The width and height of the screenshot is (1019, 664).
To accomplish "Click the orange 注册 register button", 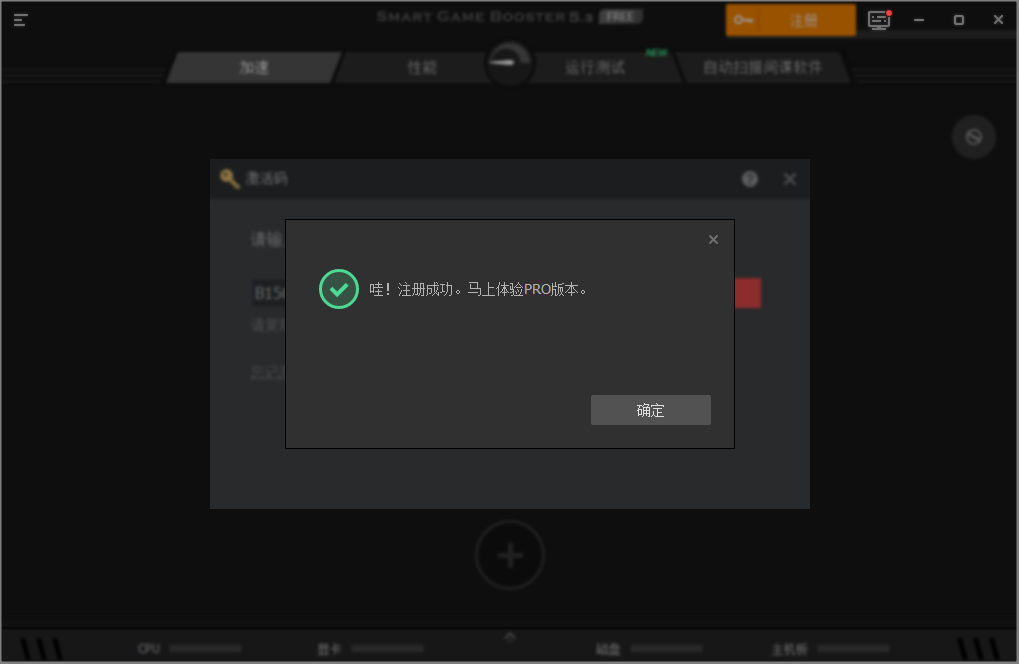I will [x=790, y=20].
